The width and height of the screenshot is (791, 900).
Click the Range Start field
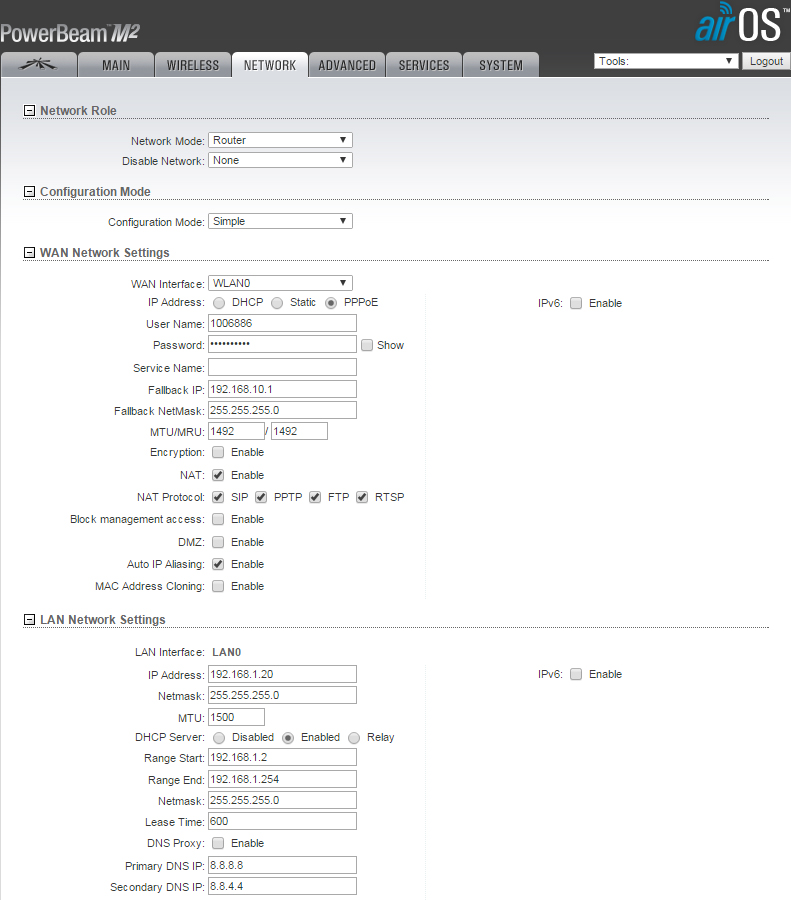point(282,758)
